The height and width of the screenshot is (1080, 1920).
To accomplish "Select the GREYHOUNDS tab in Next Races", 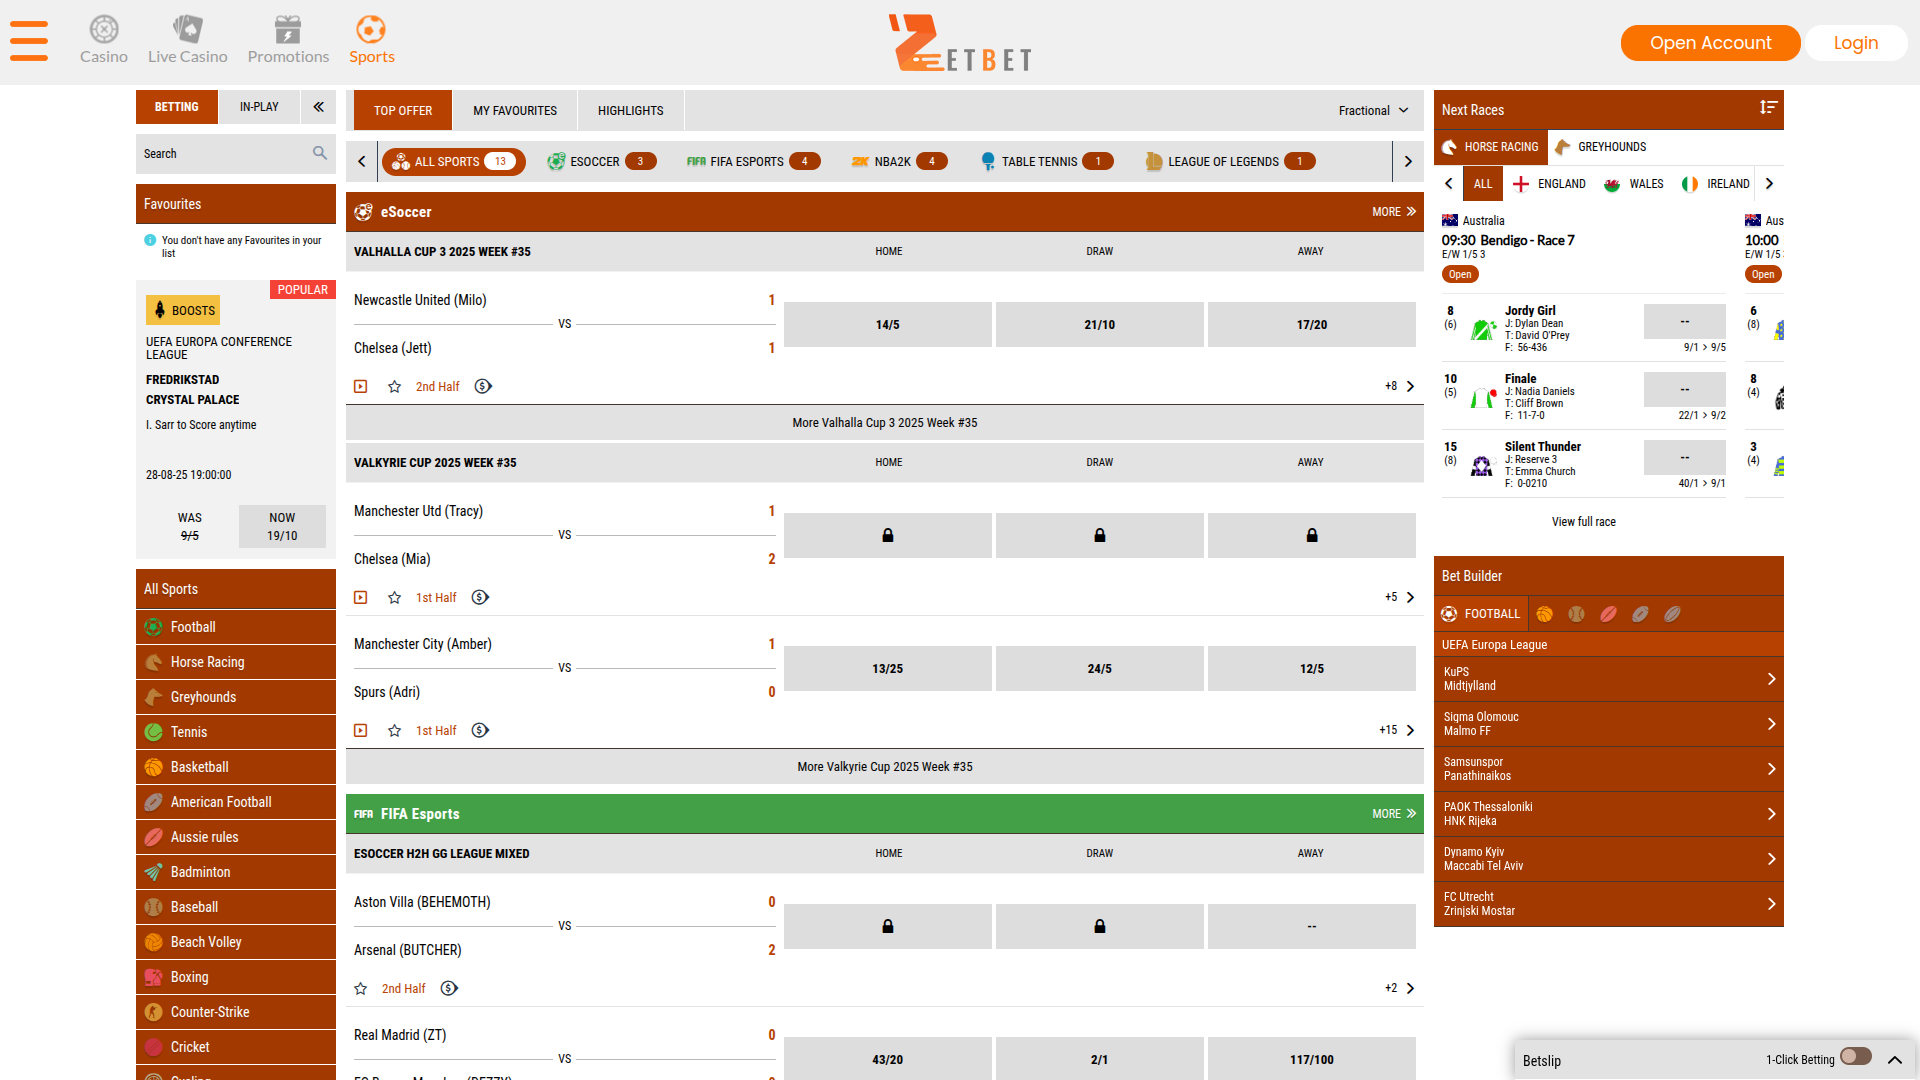I will click(x=1611, y=147).
